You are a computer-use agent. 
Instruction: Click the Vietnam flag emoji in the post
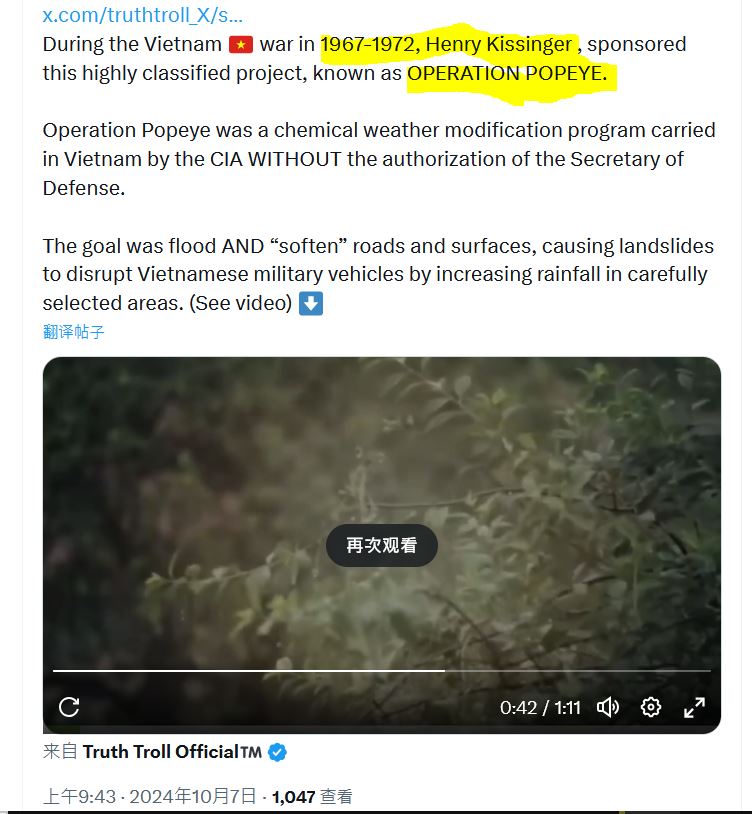[x=241, y=45]
